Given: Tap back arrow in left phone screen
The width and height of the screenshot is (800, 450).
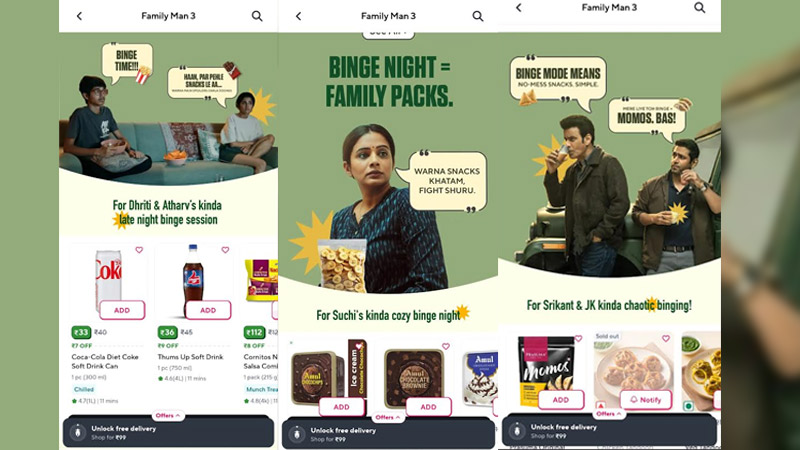Looking at the screenshot, I should coord(79,16).
